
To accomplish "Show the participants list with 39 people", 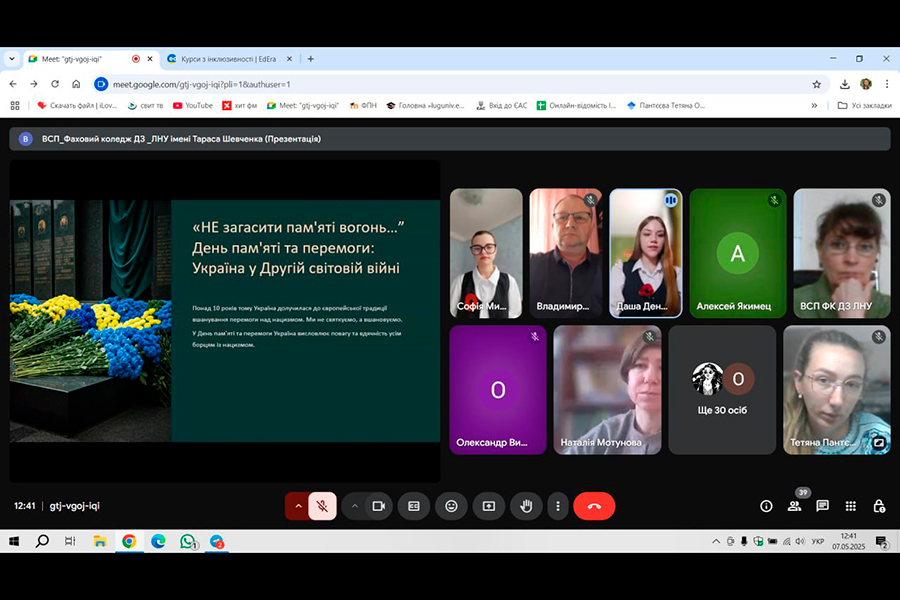I will click(794, 506).
